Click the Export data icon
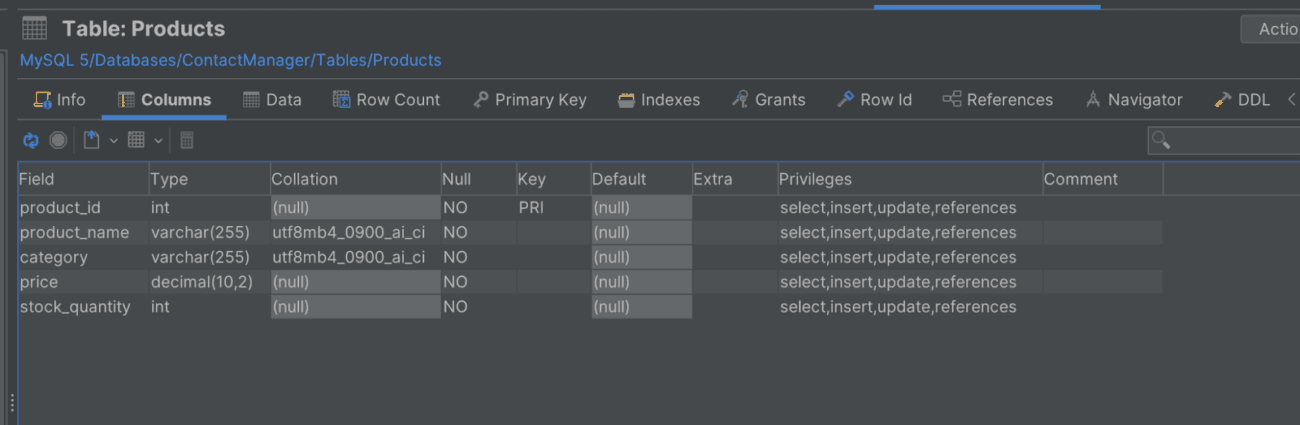Image resolution: width=1300 pixels, height=425 pixels. (x=92, y=141)
